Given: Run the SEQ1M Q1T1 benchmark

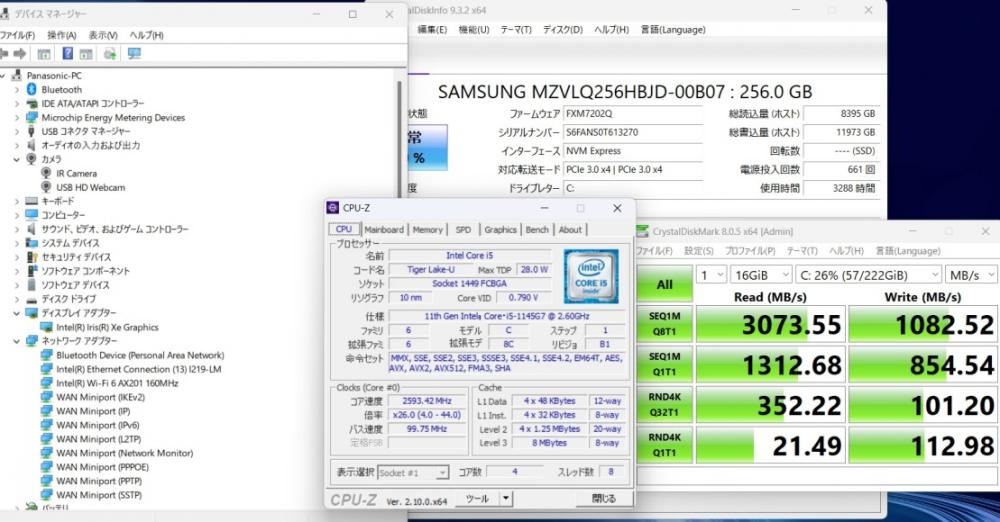Looking at the screenshot, I should [x=665, y=364].
